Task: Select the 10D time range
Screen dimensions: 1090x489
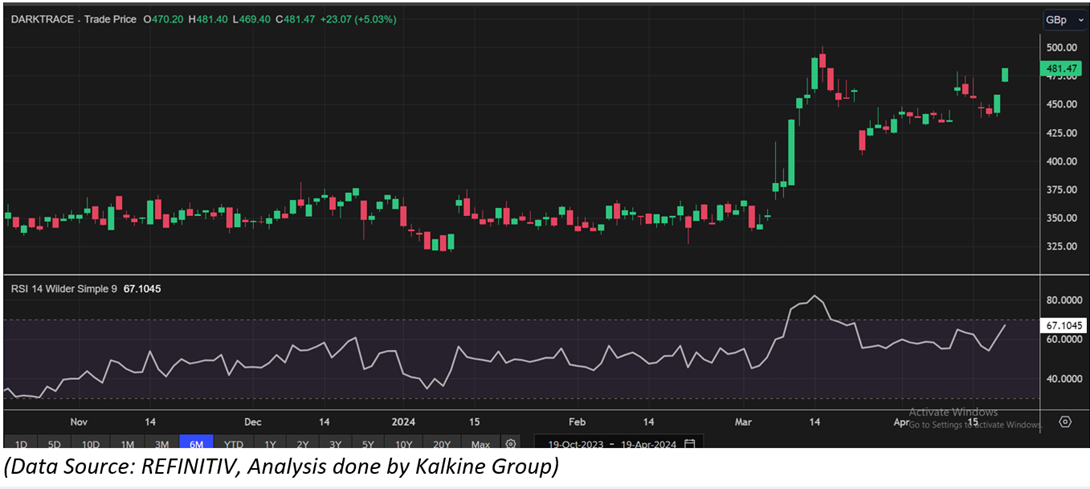Action: (90, 444)
